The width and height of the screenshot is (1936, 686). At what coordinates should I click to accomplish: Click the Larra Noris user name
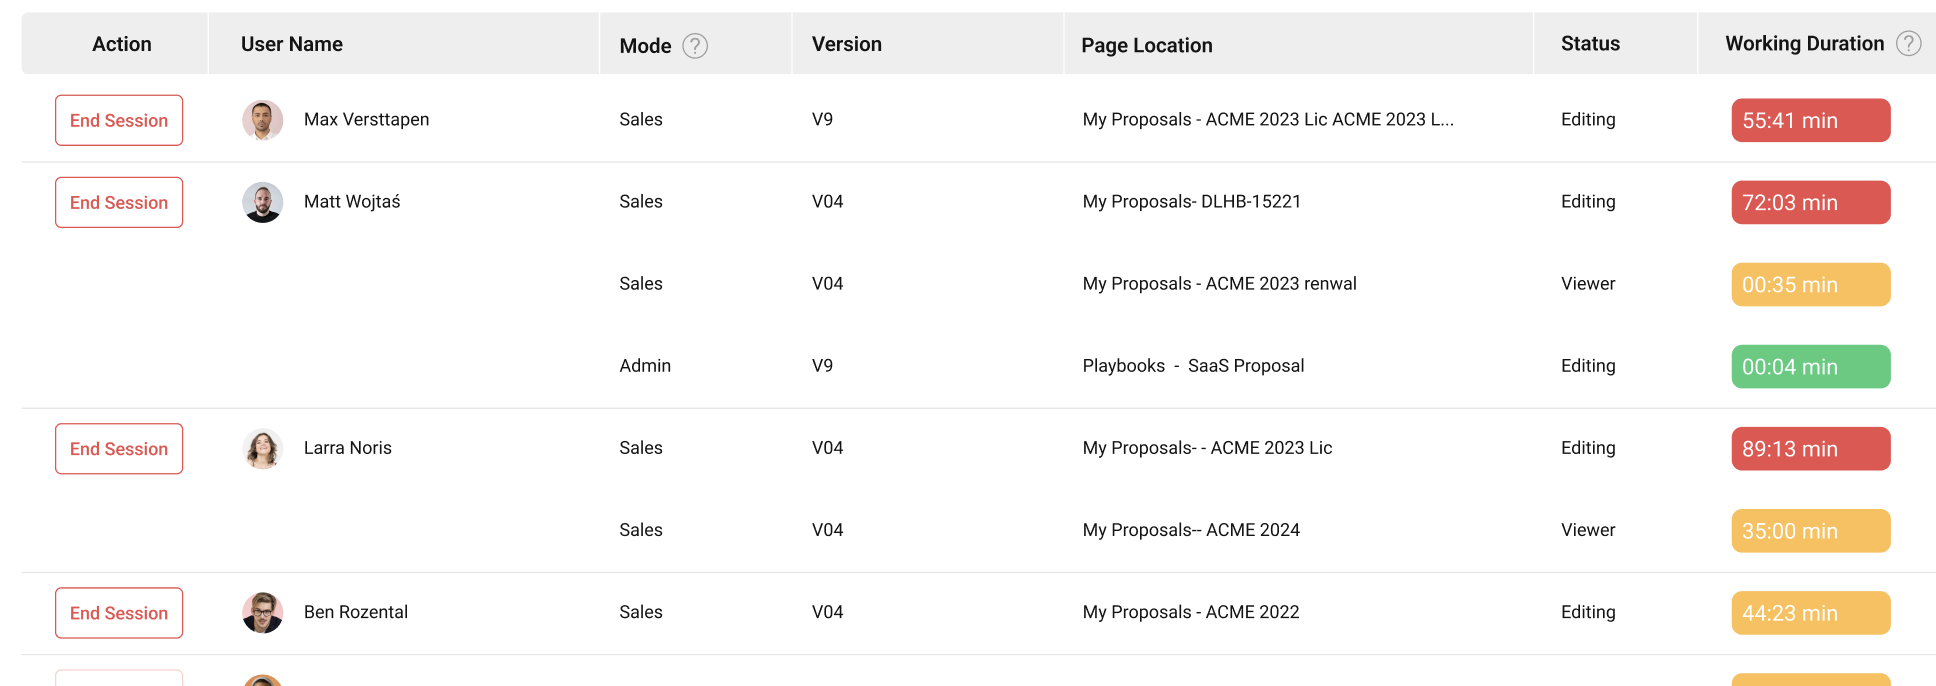click(x=348, y=448)
